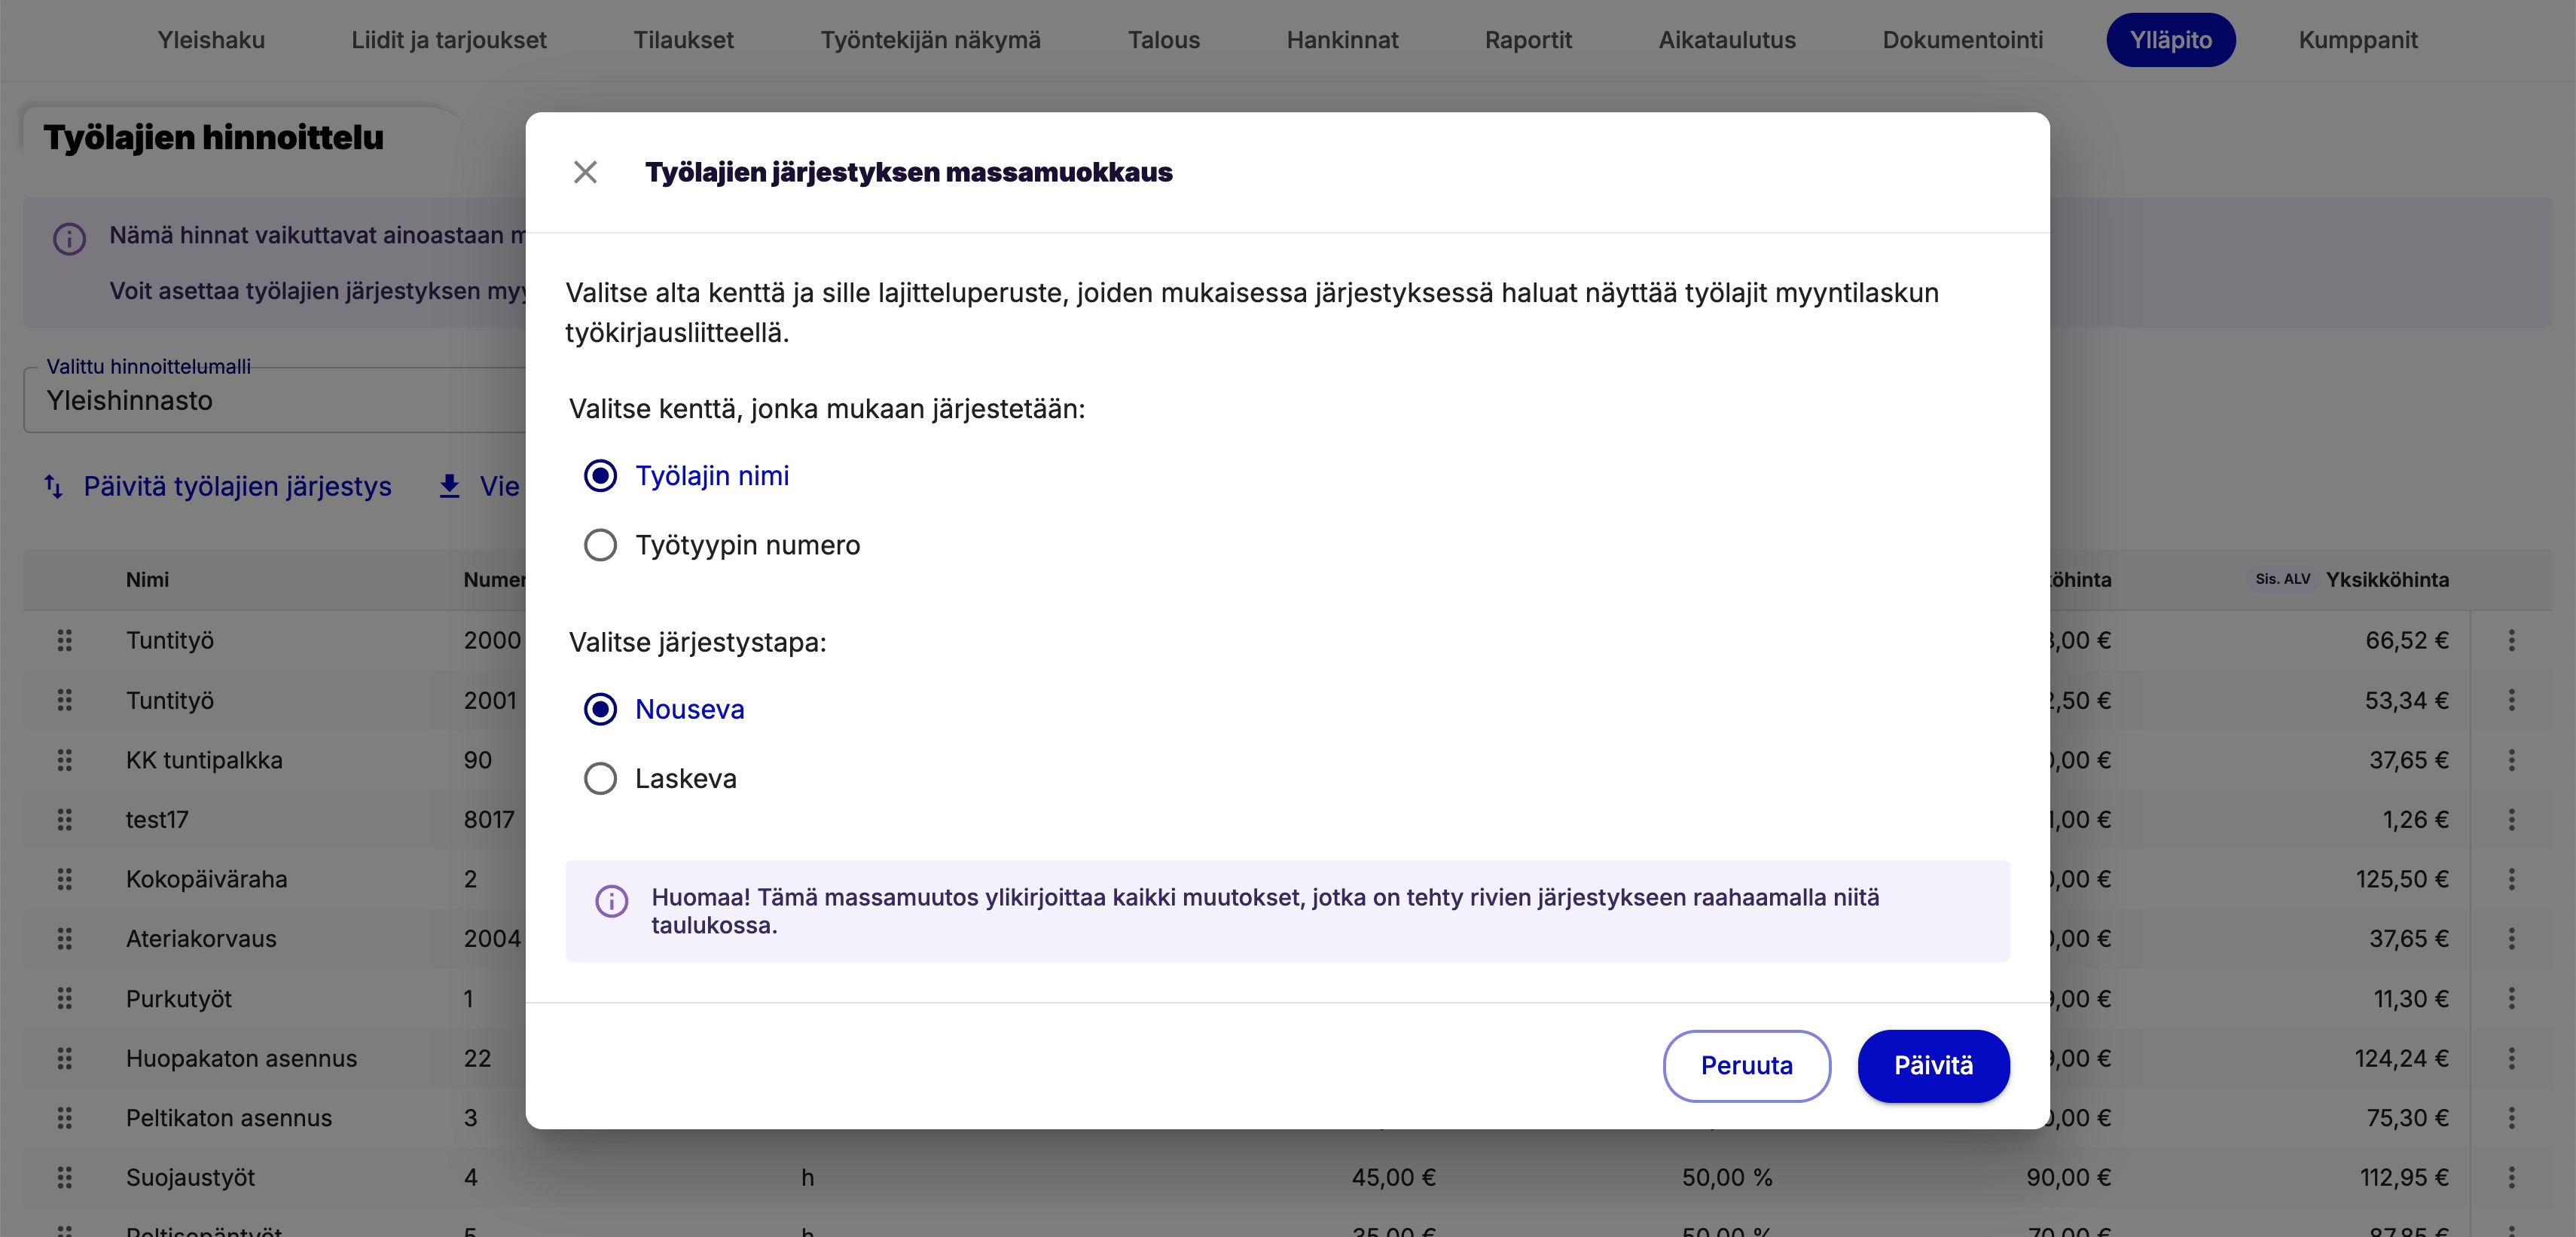Screen dimensions: 2576x1237
Task: Select the Työtyypin numero radio option
Action: click(x=600, y=545)
